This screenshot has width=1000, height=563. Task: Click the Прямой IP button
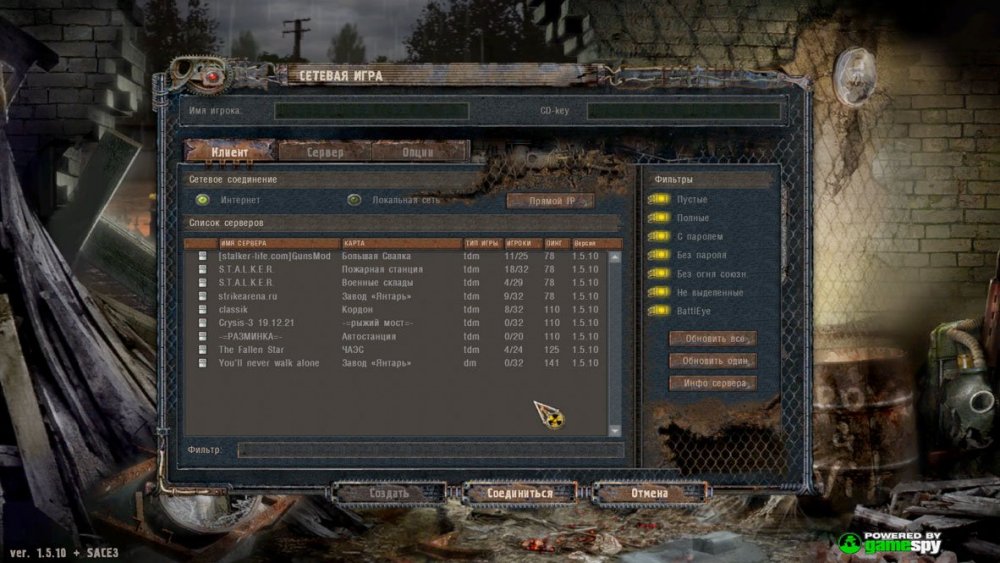(551, 201)
